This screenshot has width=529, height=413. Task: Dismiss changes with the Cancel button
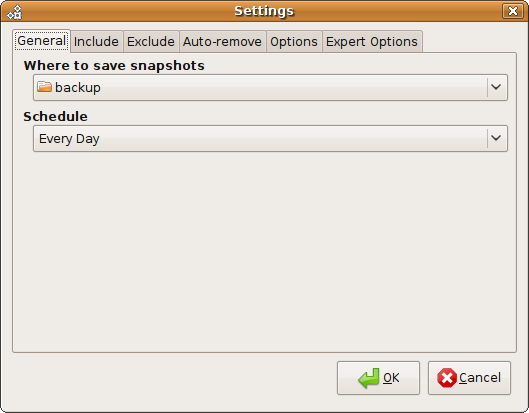coord(469,378)
